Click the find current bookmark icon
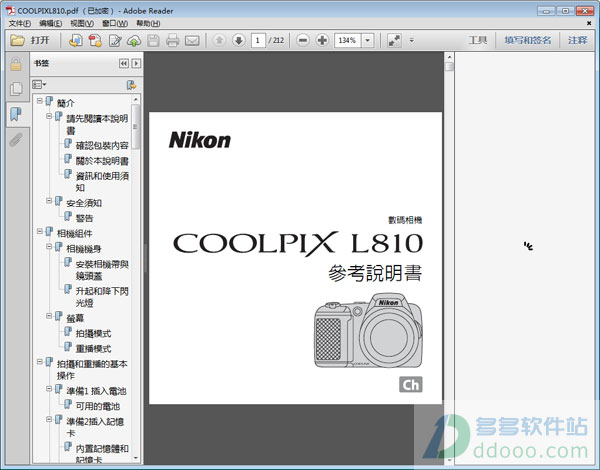Screen dimensions: 600x470 tap(131, 85)
